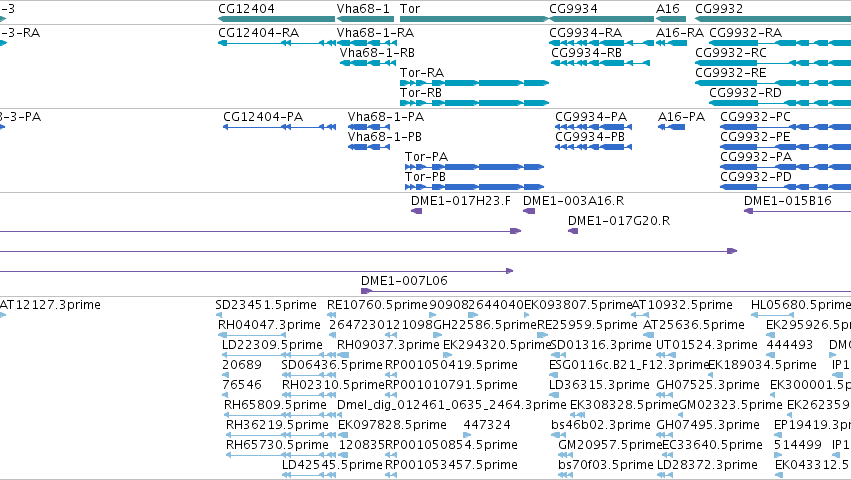Select the CG9932-RE transcript label

pos(731,73)
